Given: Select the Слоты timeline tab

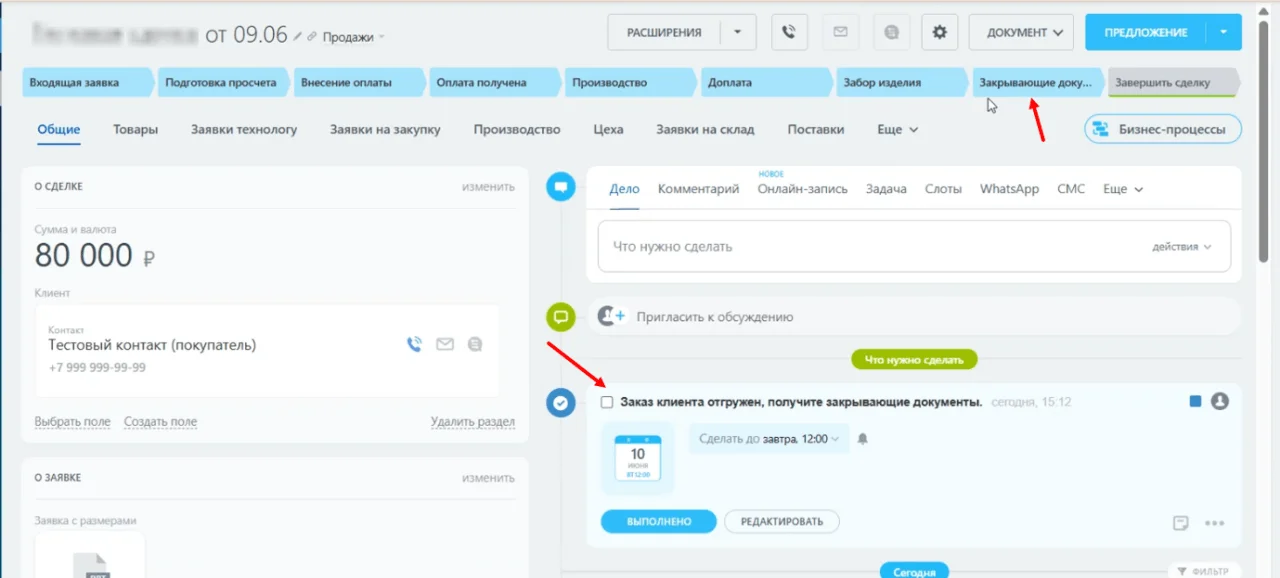Looking at the screenshot, I should pyautogui.click(x=943, y=188).
